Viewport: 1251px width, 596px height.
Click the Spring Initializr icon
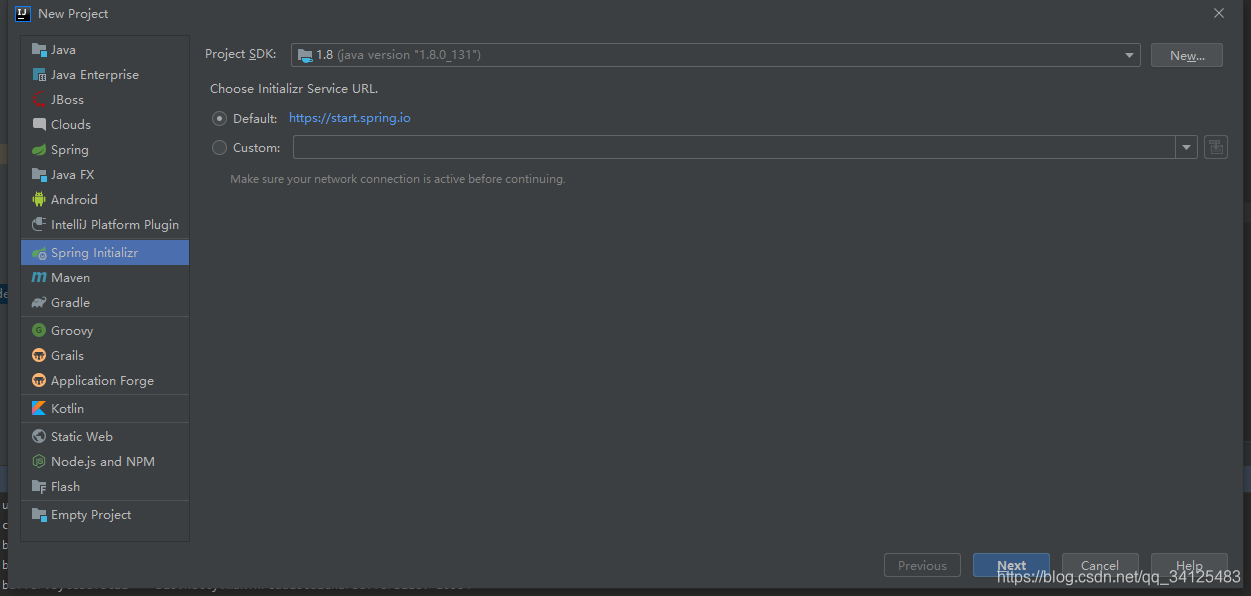(39, 253)
